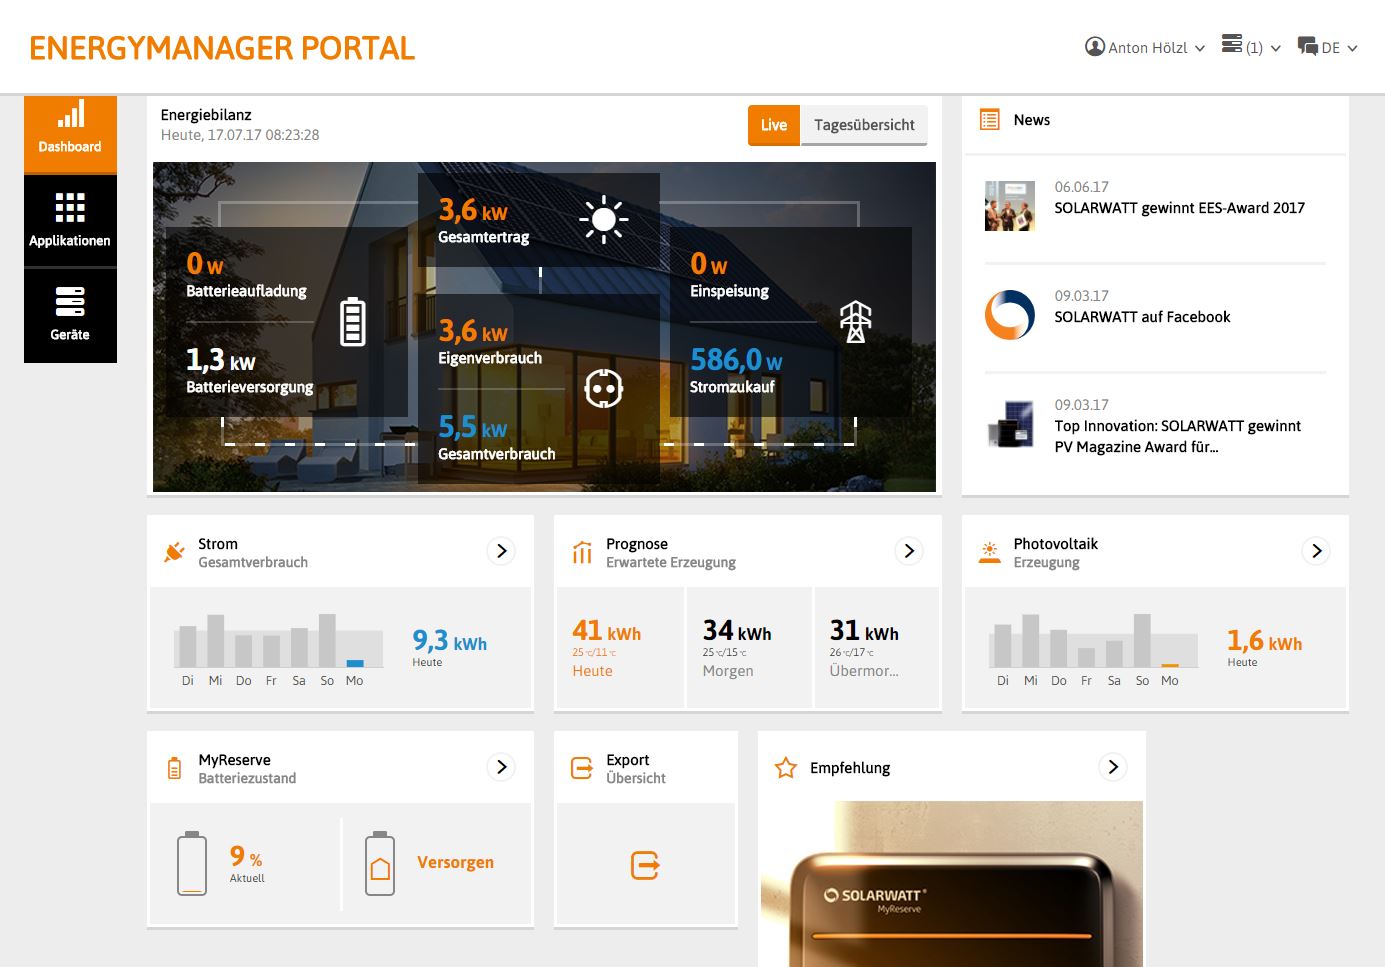1385x967 pixels.
Task: Open the DE language dropdown
Action: click(x=1328, y=47)
